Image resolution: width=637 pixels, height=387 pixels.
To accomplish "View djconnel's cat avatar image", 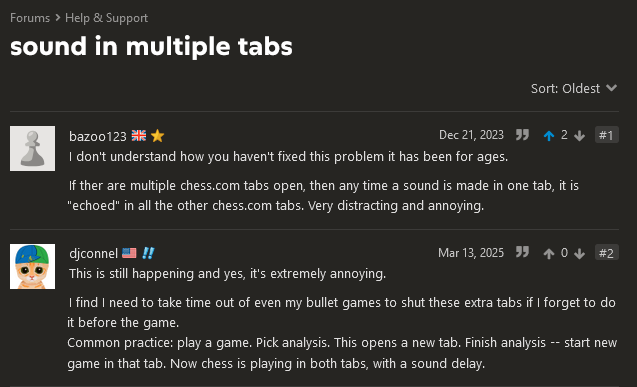I will [32, 266].
